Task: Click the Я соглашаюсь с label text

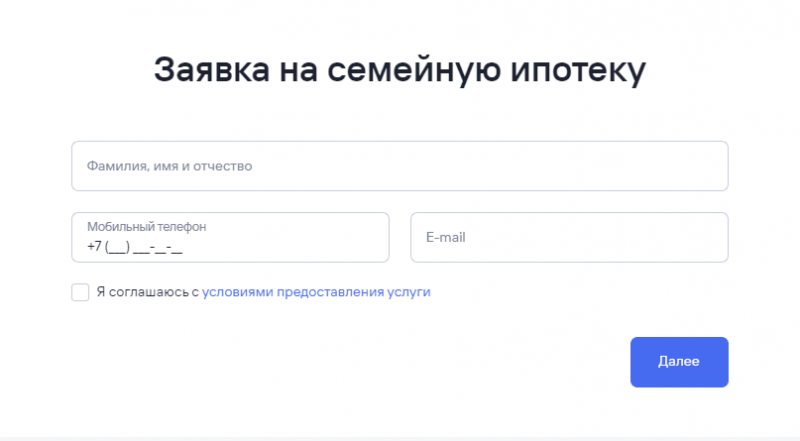Action: point(148,292)
